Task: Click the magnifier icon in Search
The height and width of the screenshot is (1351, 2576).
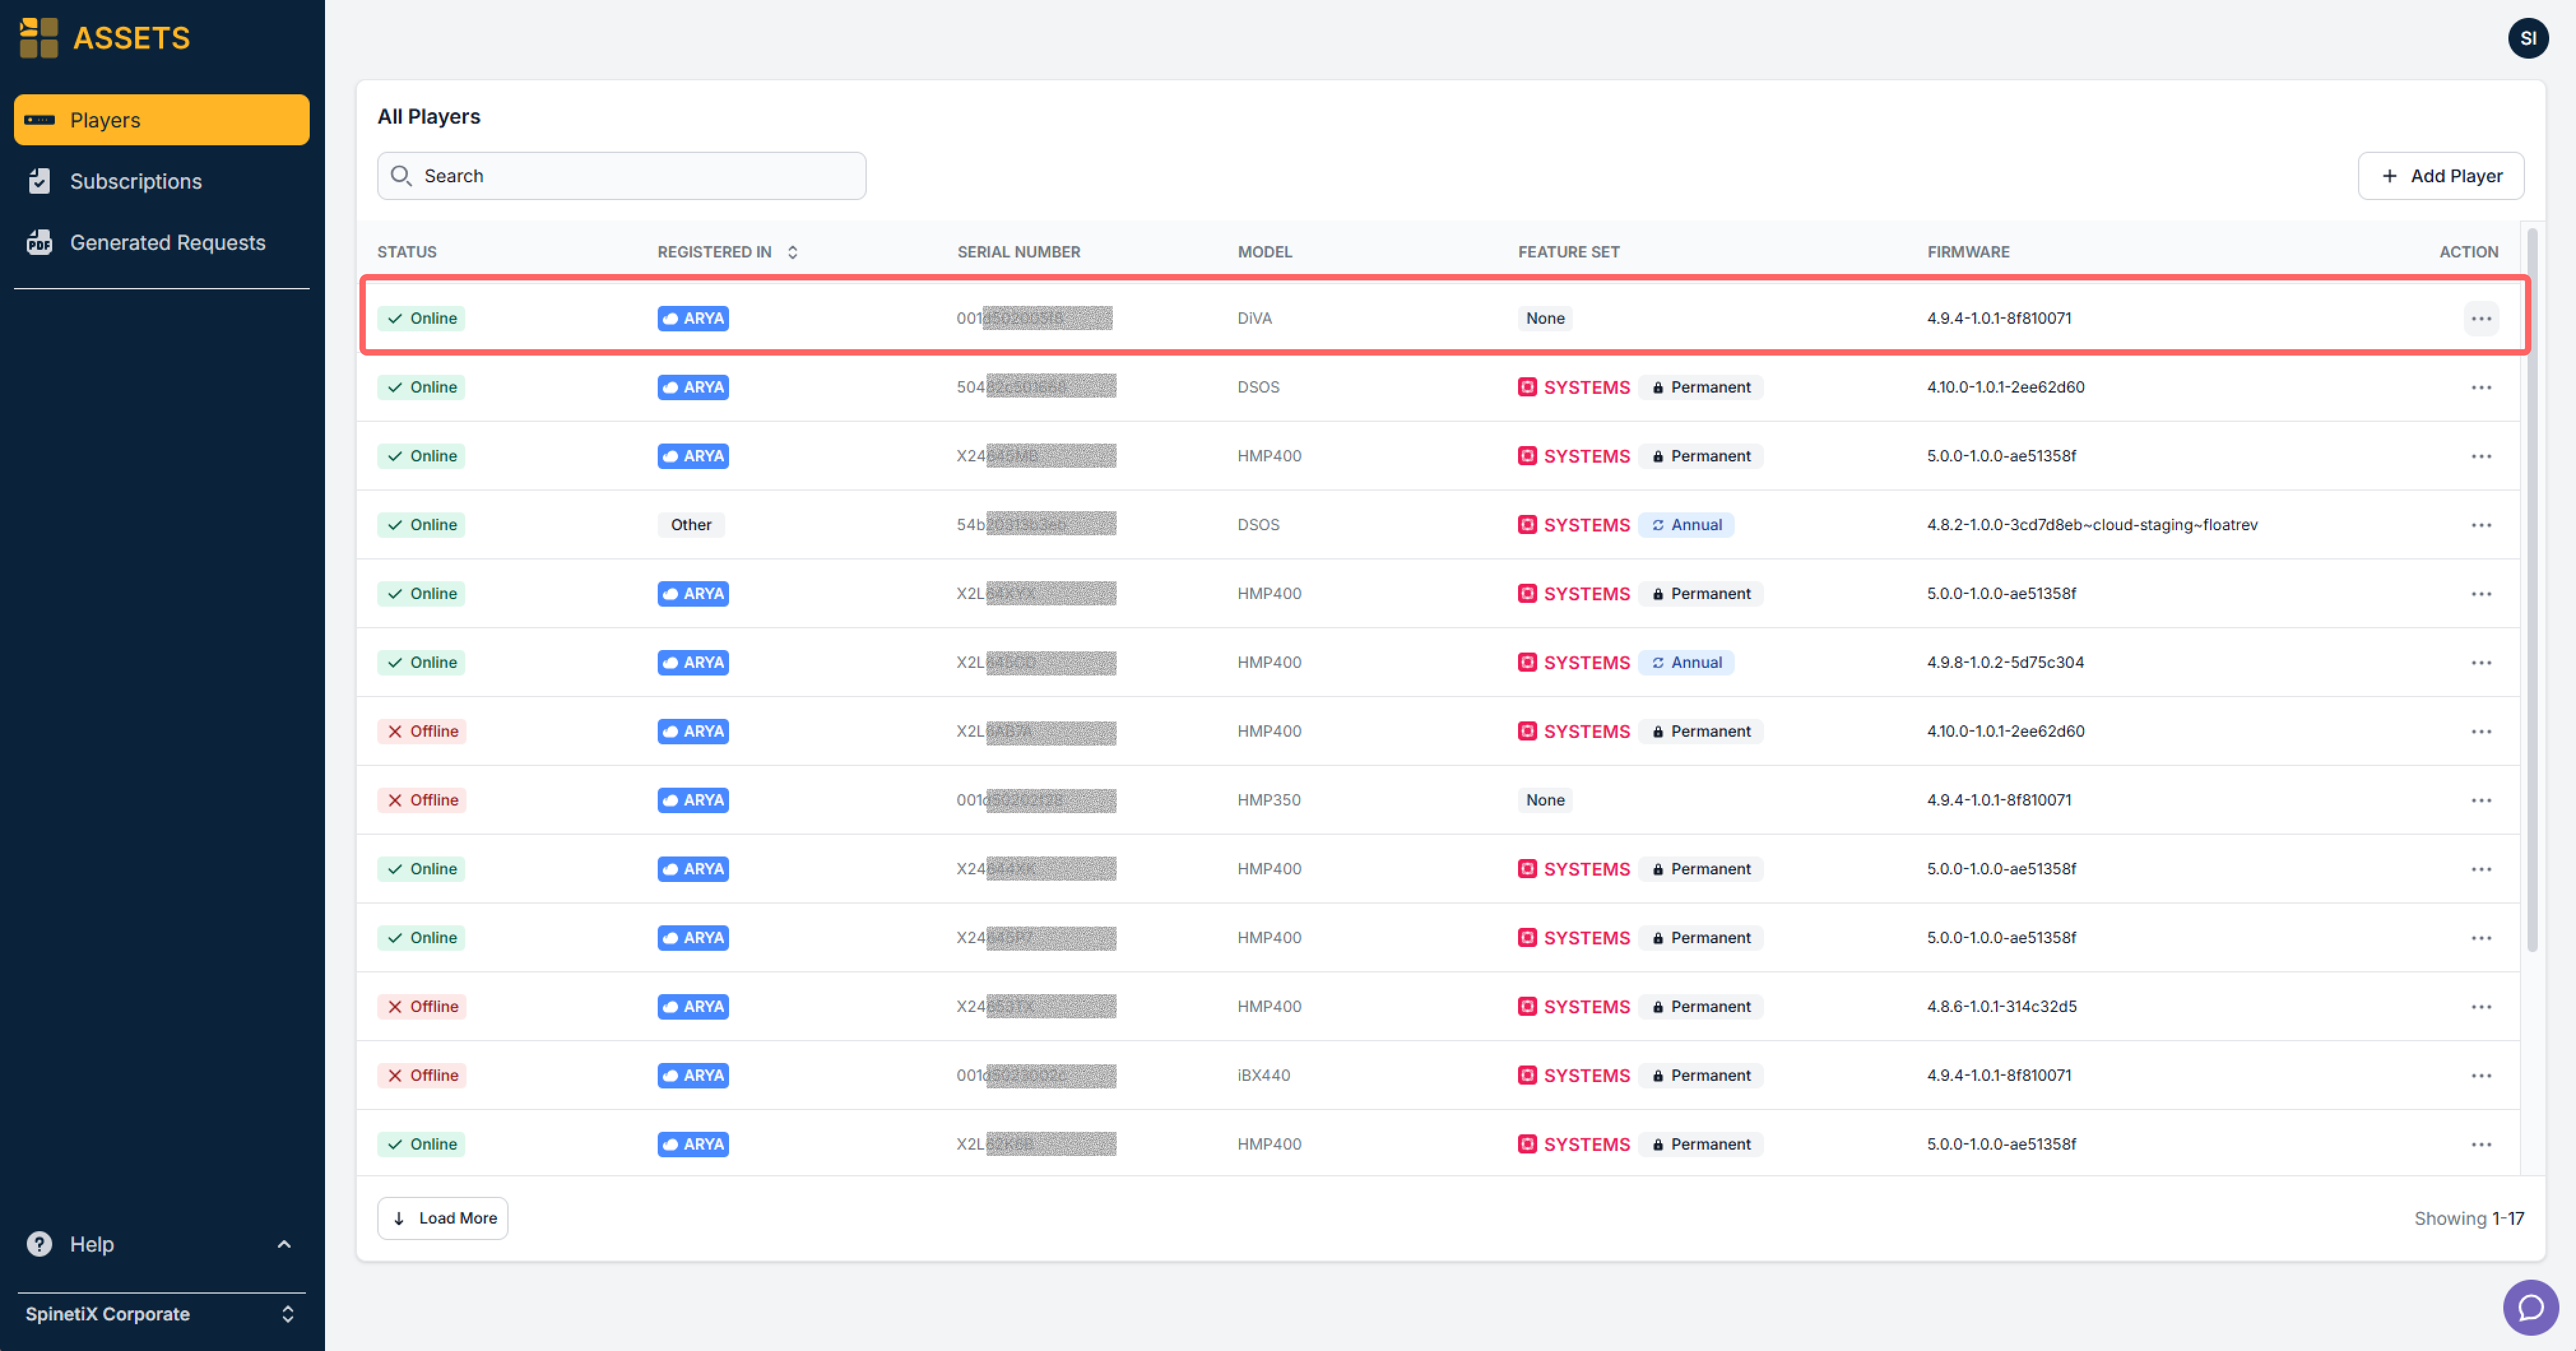Action: tap(401, 176)
